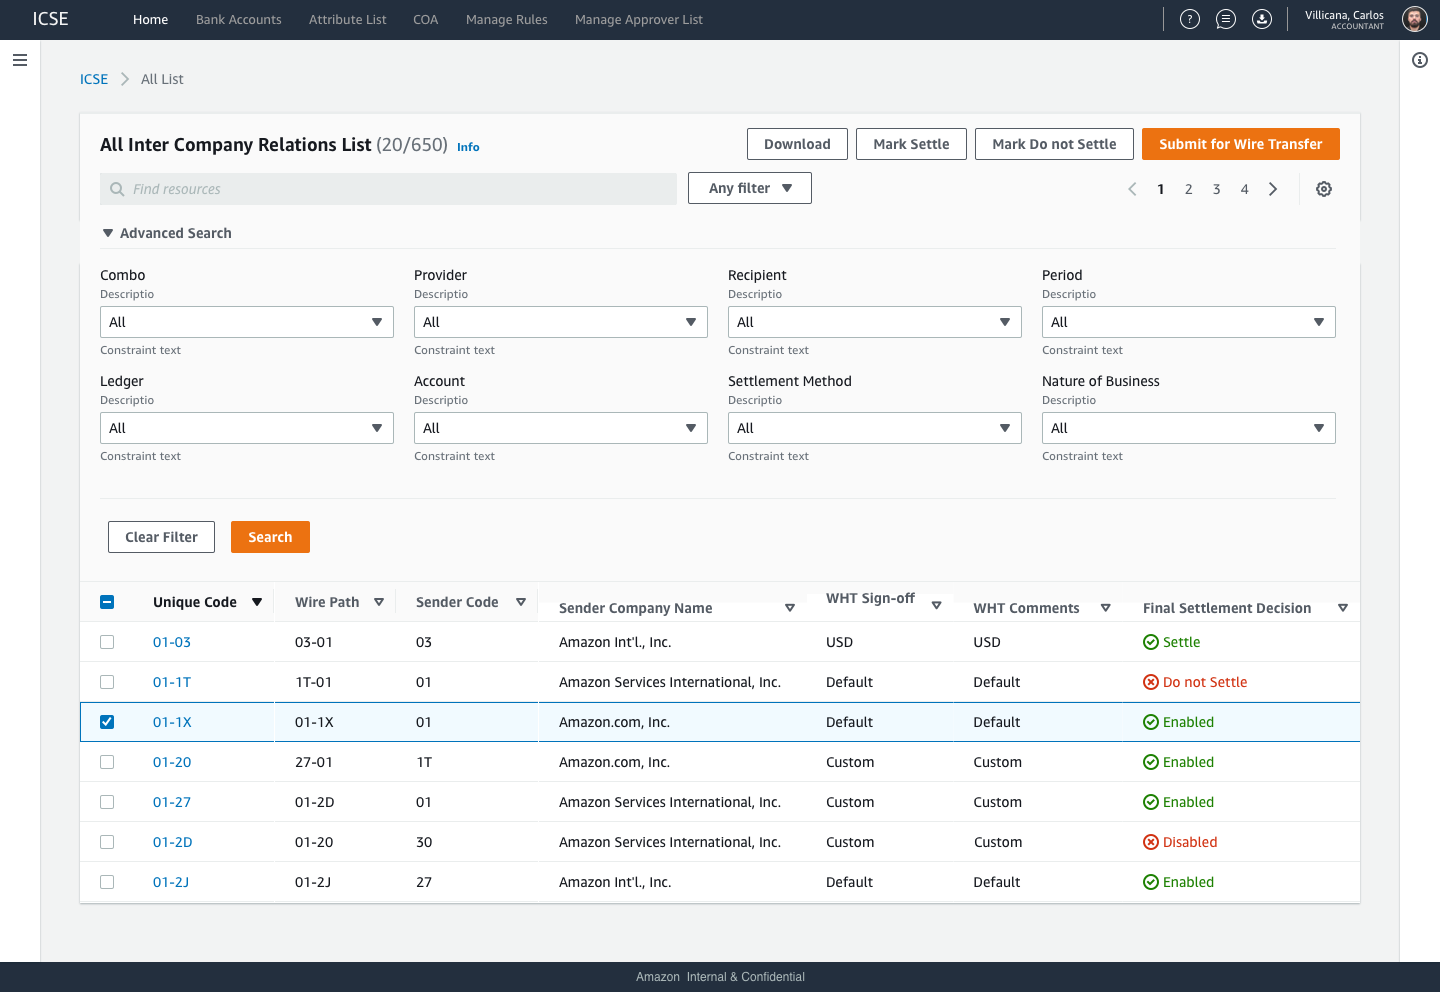
Task: Go to page 4 of results
Action: [1245, 189]
